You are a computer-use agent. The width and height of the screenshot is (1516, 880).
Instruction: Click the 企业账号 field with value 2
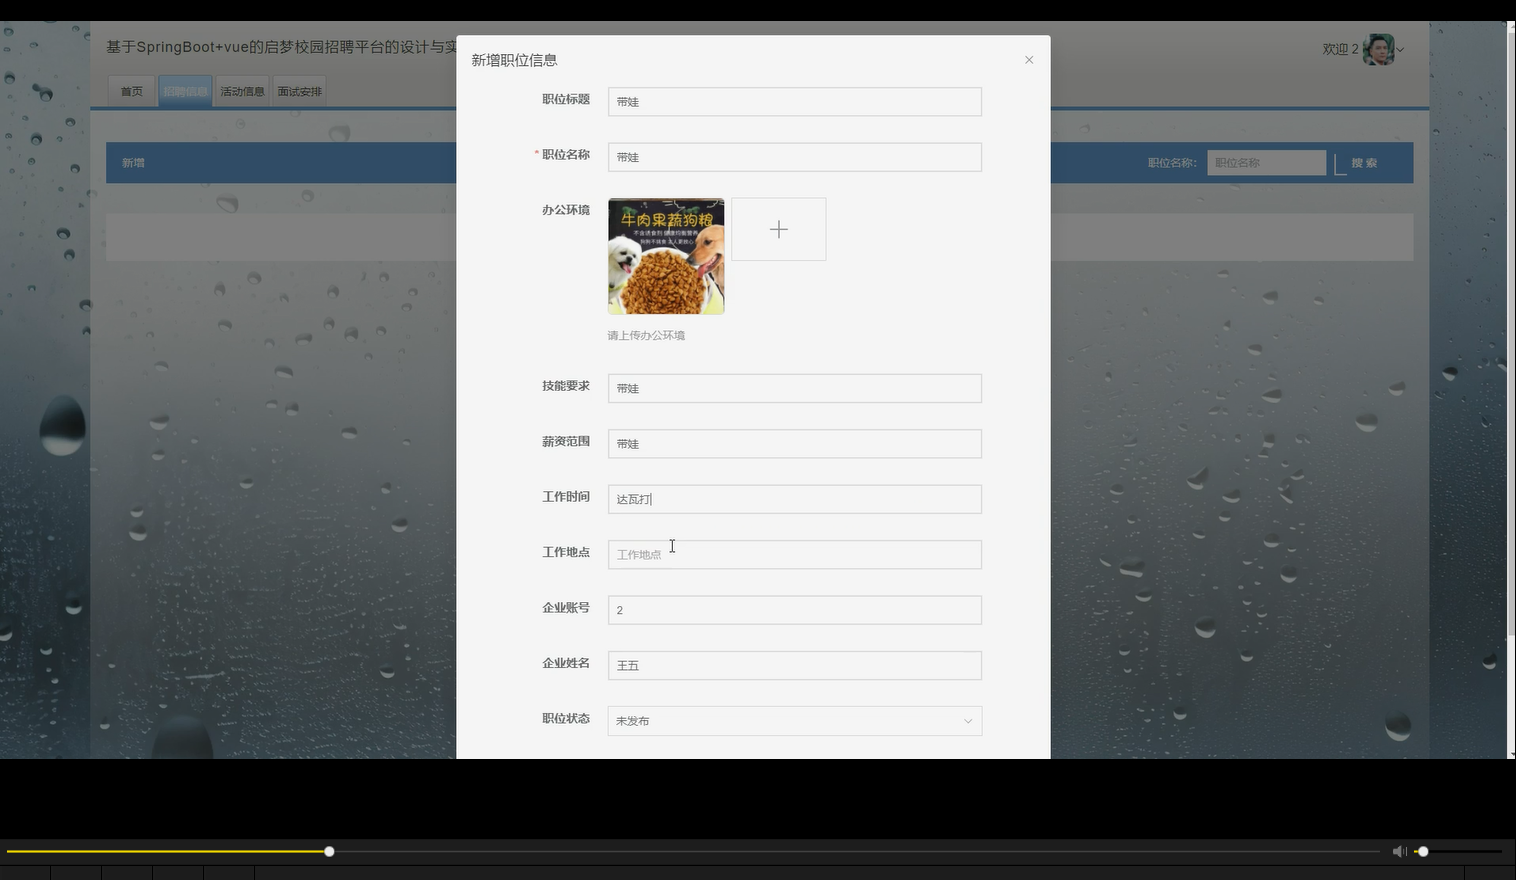pyautogui.click(x=795, y=610)
